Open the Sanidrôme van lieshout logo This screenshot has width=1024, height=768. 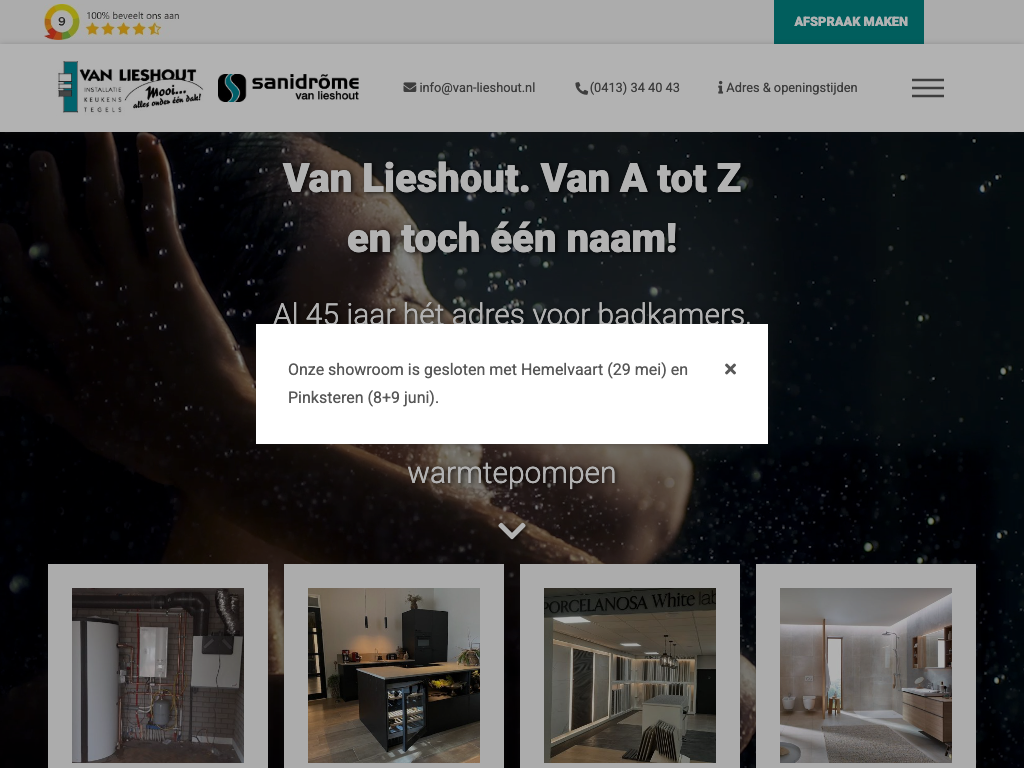pos(288,88)
